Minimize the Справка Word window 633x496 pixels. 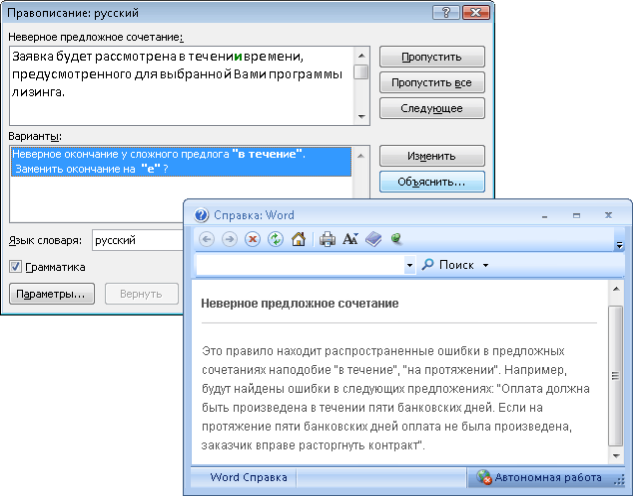pos(545,216)
